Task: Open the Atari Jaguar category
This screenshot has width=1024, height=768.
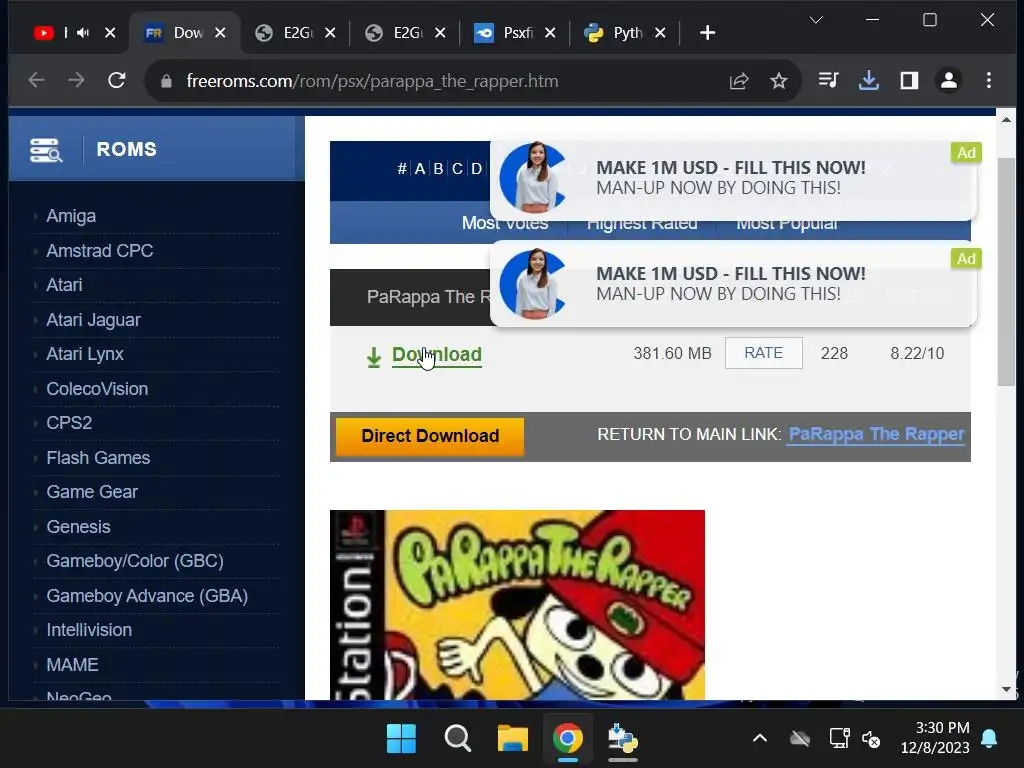Action: (93, 320)
